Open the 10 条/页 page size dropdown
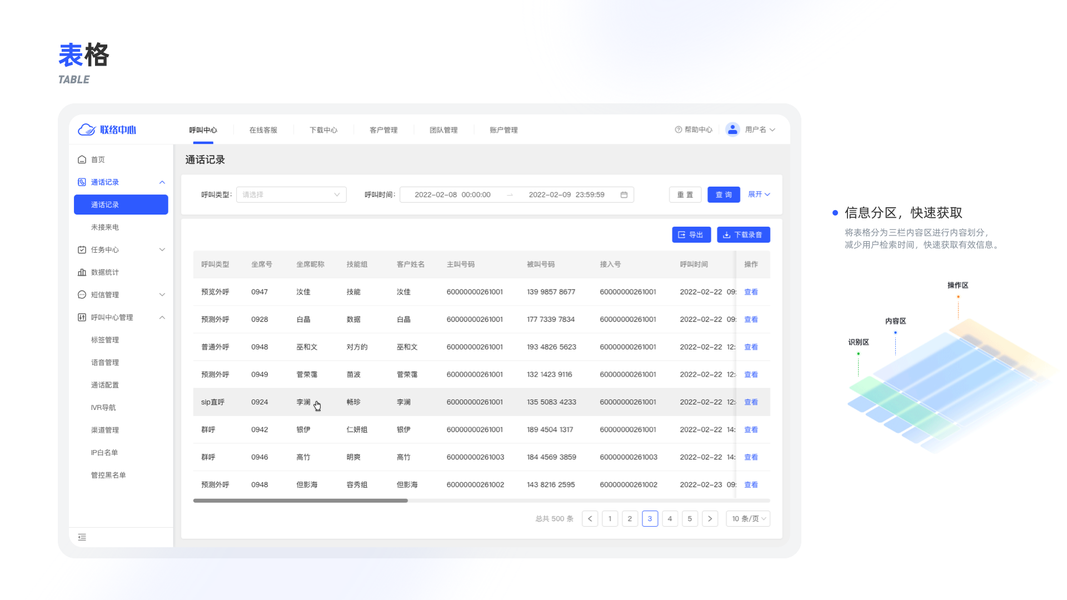 pyautogui.click(x=748, y=518)
